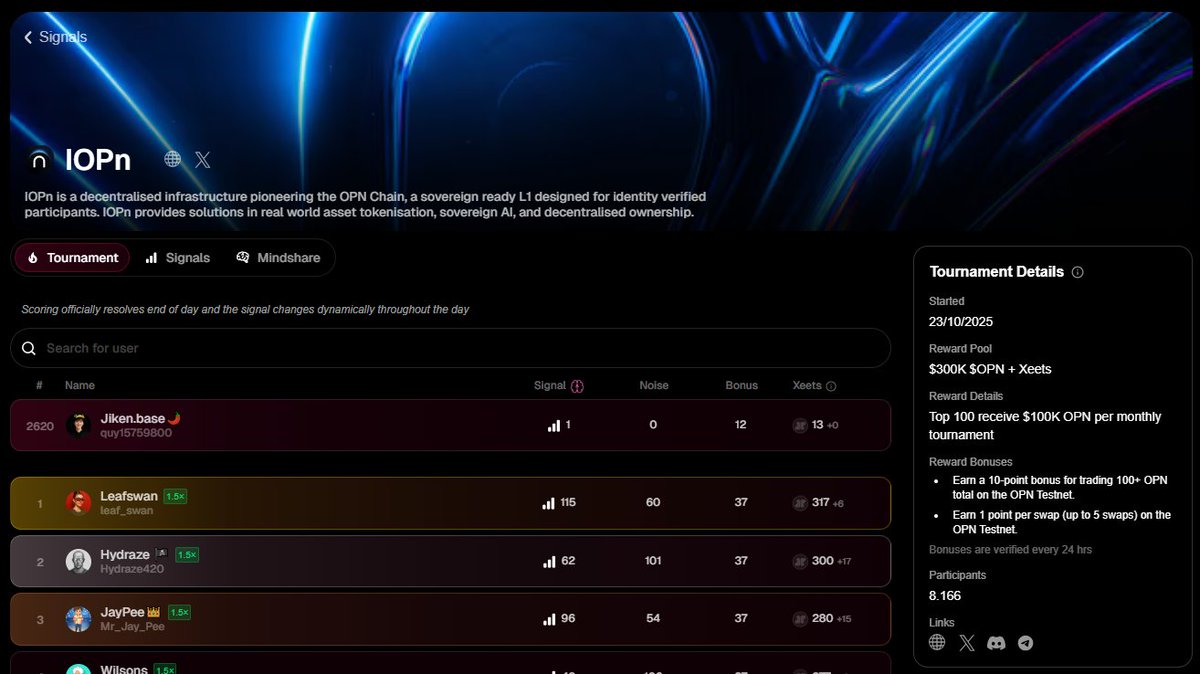Switch to the Mindshare tab
1200x674 pixels.
(x=278, y=258)
